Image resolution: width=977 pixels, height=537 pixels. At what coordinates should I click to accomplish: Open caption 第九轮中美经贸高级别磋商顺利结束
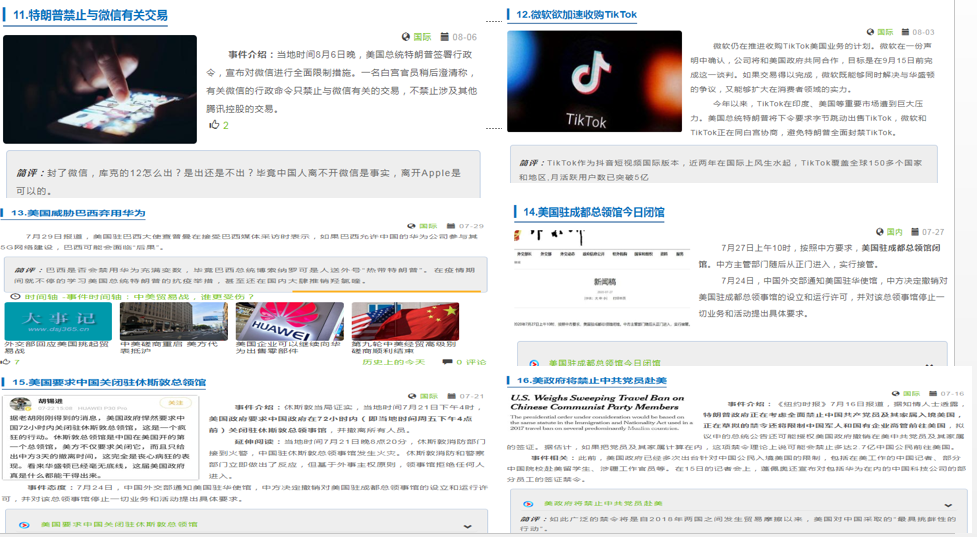pos(404,348)
